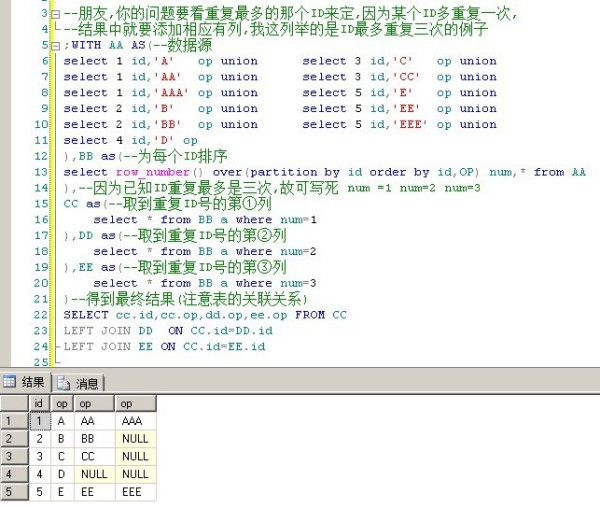The width and height of the screenshot is (600, 508).
Task: Click the document icon on the 消息 tab
Action: [64, 382]
